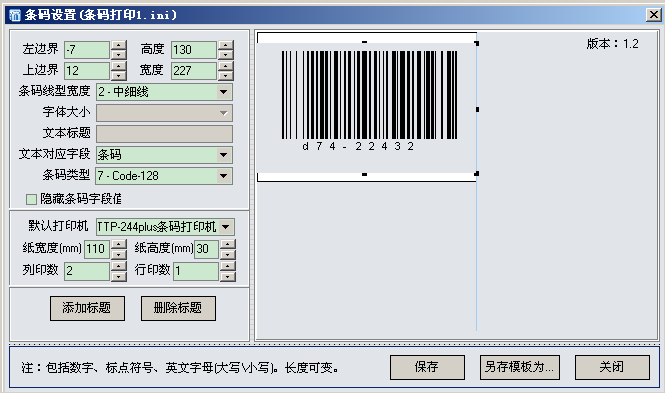Click the 行印数 input field
This screenshot has width=665, height=393.
[x=196, y=271]
